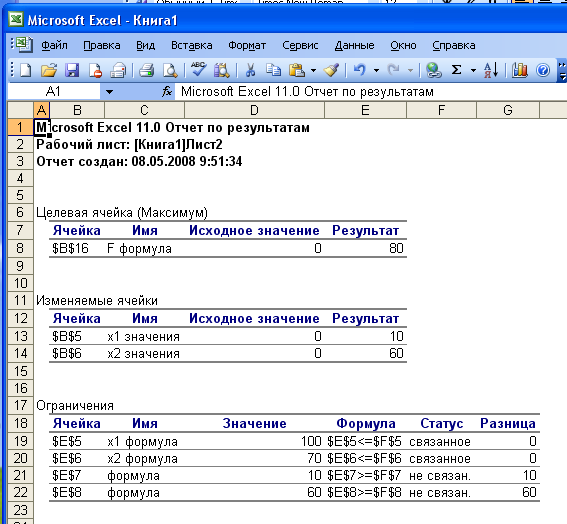The height and width of the screenshot is (524, 567).
Task: Select row 8 header
Action: click(20, 248)
